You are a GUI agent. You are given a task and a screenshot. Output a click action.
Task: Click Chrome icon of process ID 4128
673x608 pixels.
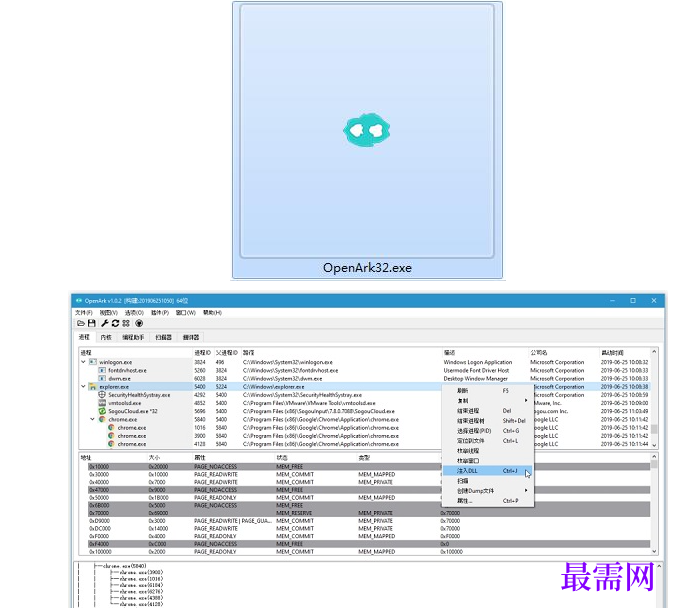click(x=112, y=444)
